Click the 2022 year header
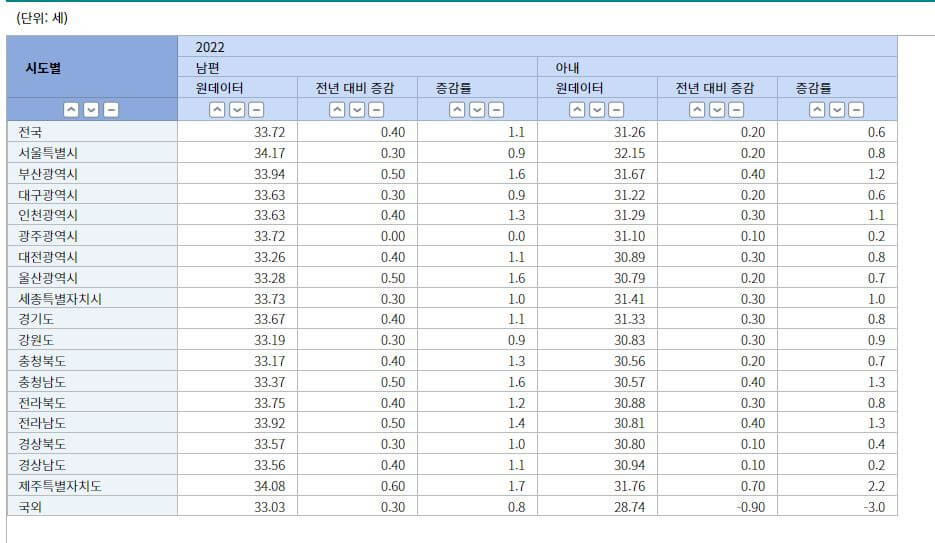Screen dimensions: 935x543 (537, 46)
